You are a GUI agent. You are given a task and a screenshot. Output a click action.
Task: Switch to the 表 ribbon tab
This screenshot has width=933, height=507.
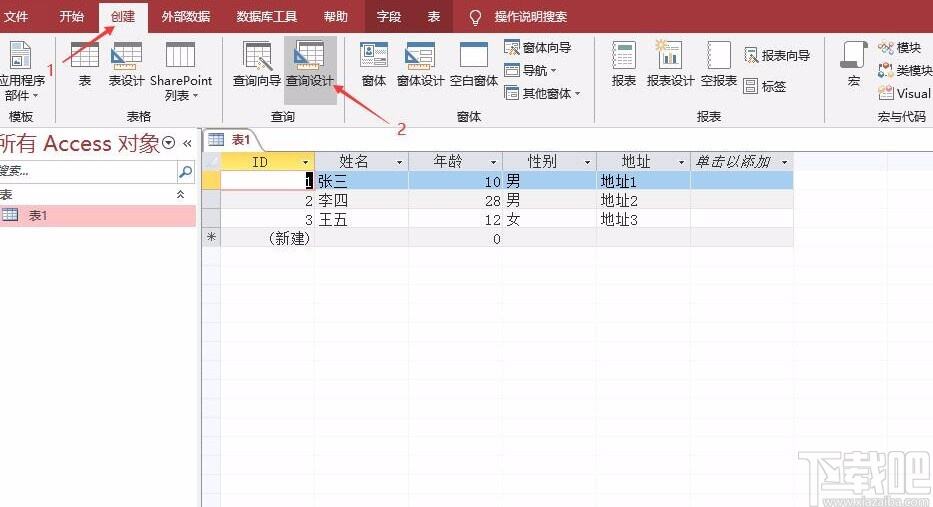tap(434, 17)
